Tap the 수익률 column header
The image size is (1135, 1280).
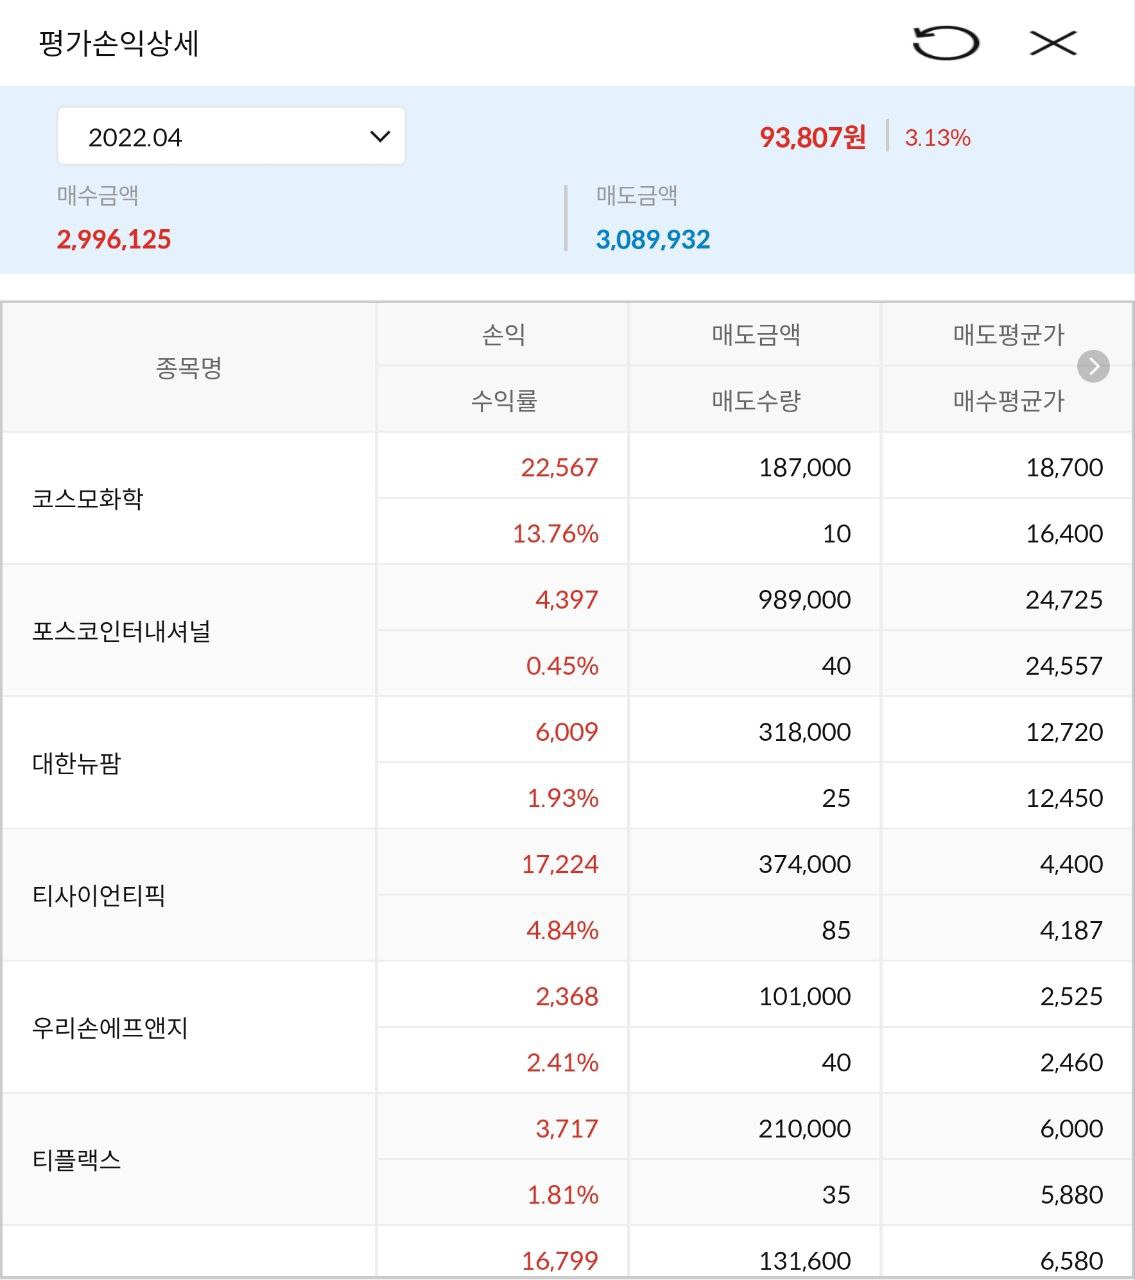tap(503, 401)
